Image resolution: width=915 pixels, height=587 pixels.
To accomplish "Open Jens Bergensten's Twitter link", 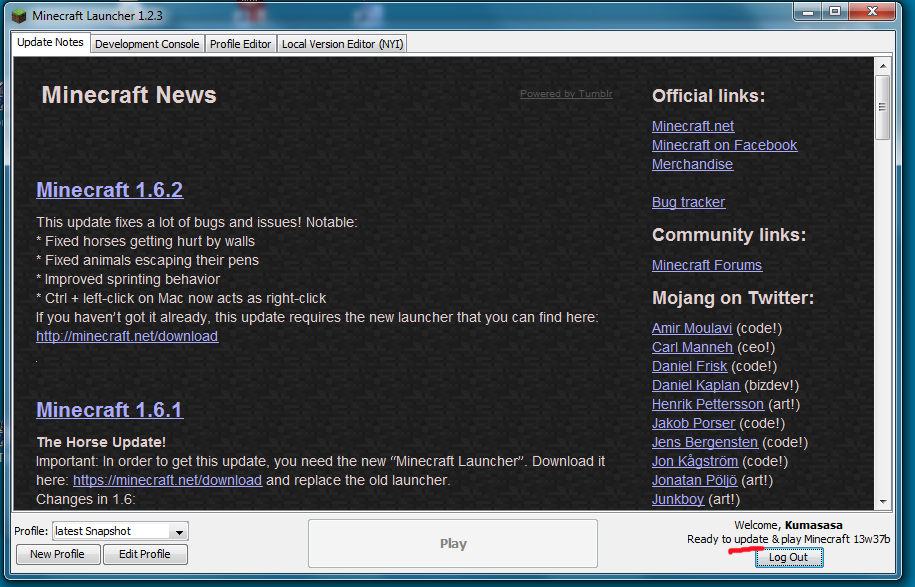I will [x=704, y=442].
